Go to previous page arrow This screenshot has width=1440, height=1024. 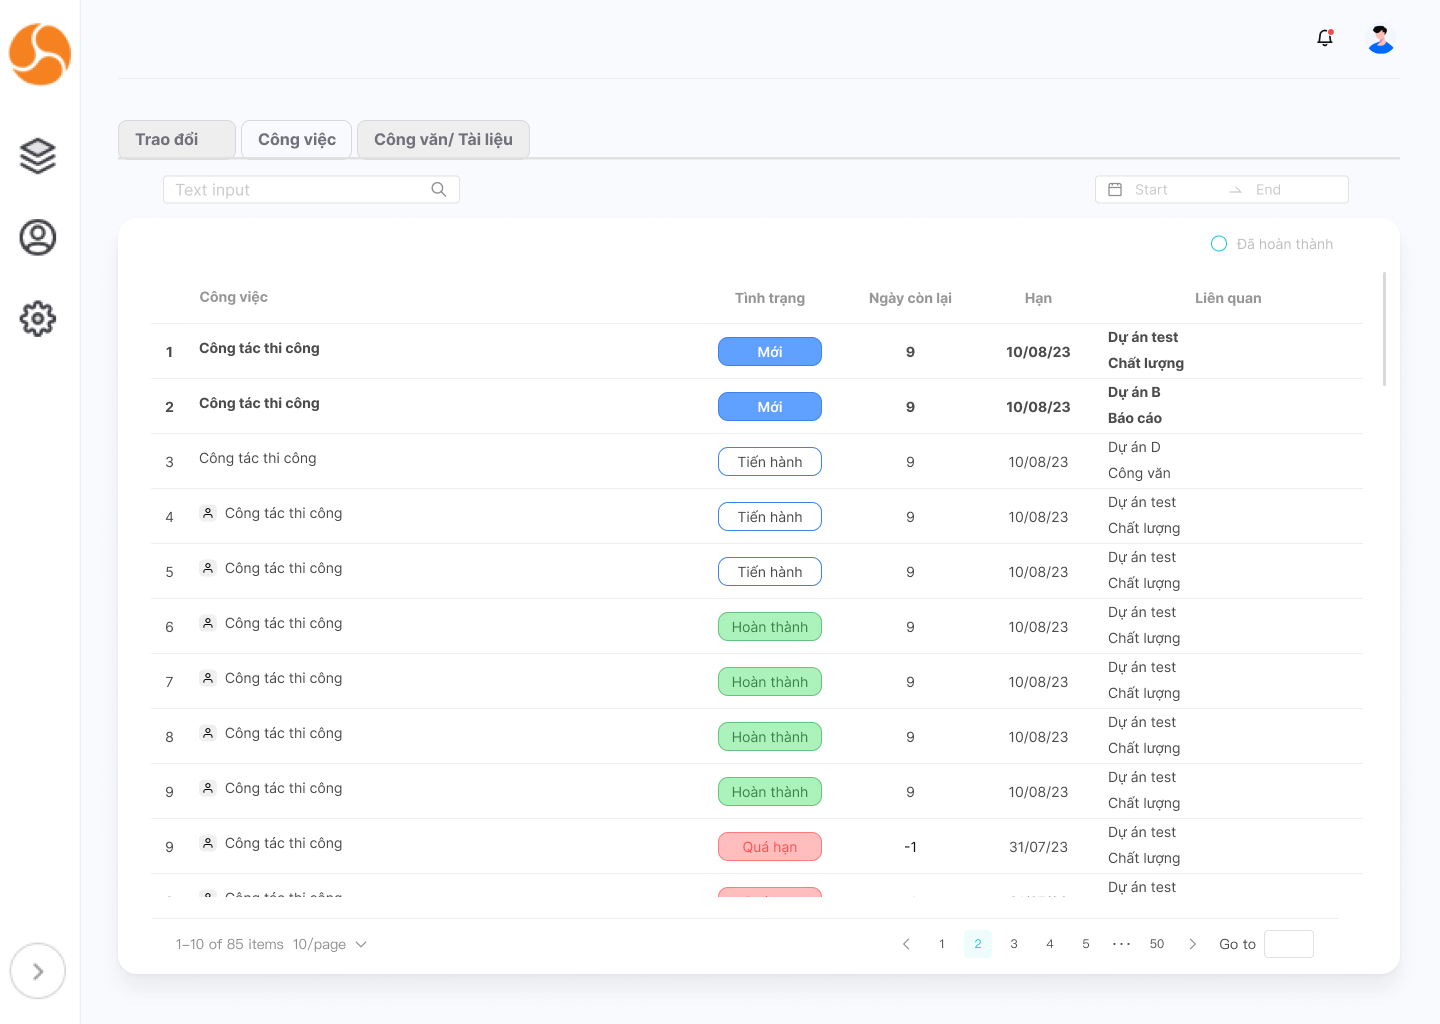pyautogui.click(x=906, y=944)
